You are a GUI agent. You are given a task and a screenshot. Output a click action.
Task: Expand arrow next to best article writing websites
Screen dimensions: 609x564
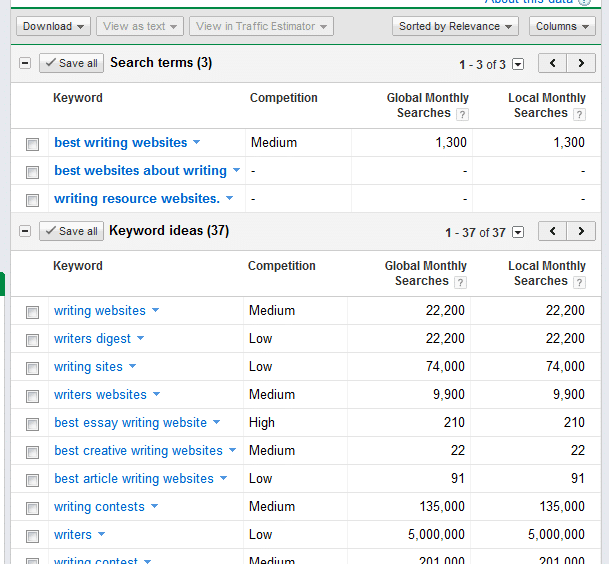pos(223,478)
